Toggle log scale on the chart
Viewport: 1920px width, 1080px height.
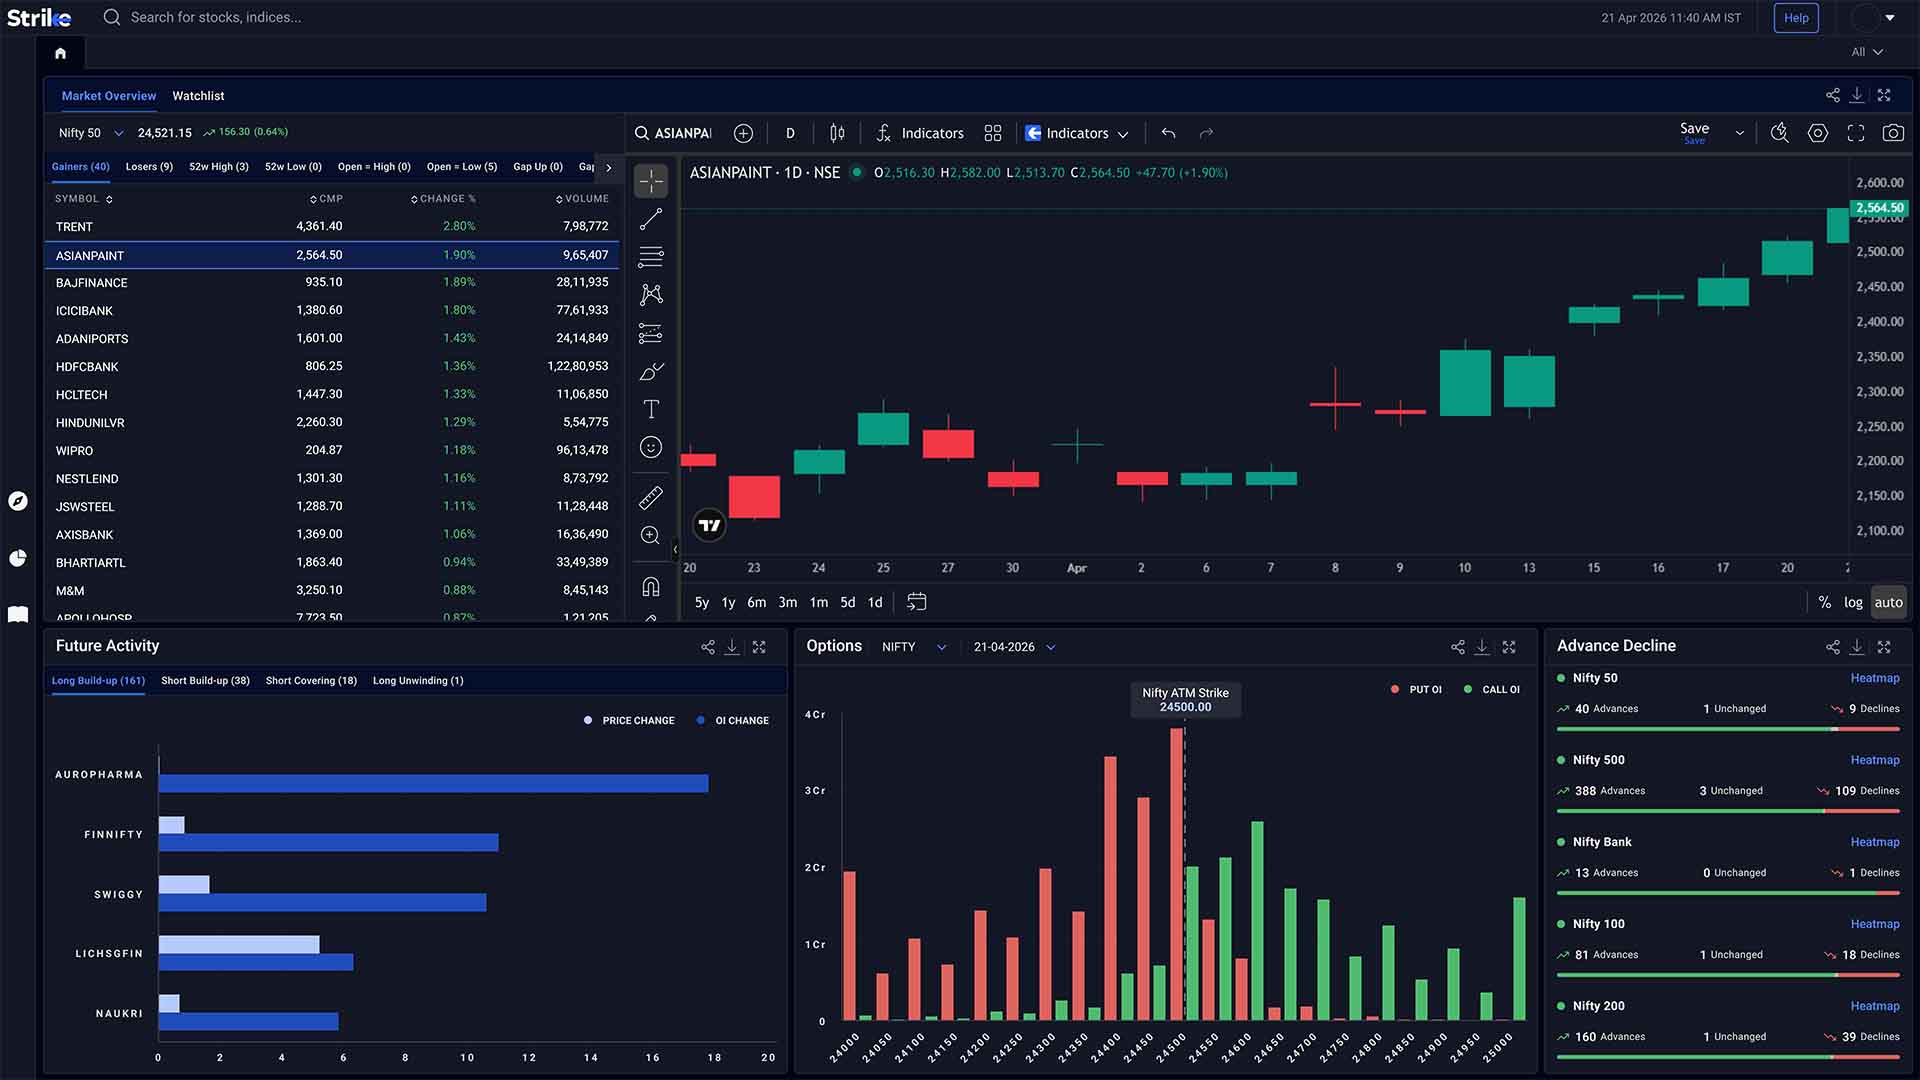click(1853, 602)
